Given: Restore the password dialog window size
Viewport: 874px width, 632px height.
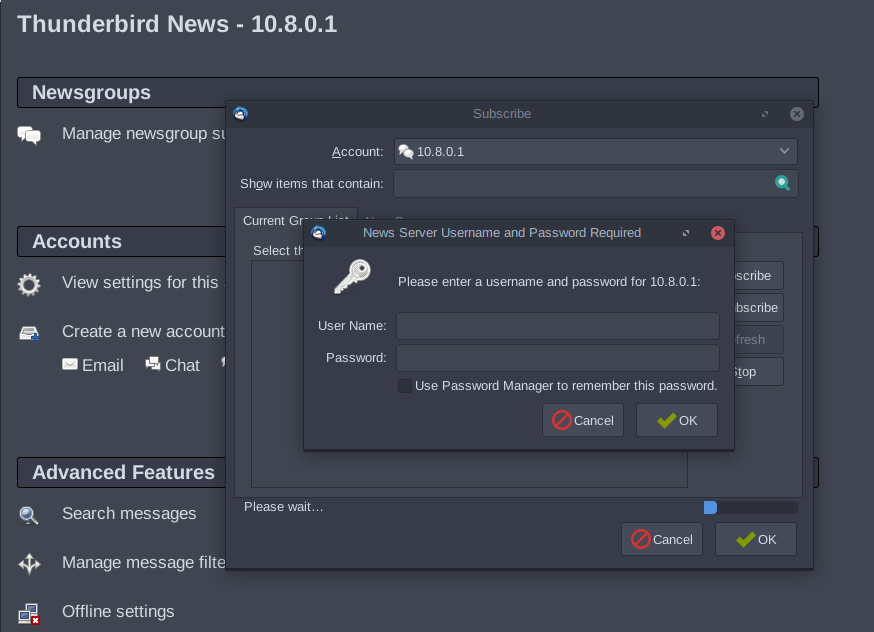Looking at the screenshot, I should (686, 233).
